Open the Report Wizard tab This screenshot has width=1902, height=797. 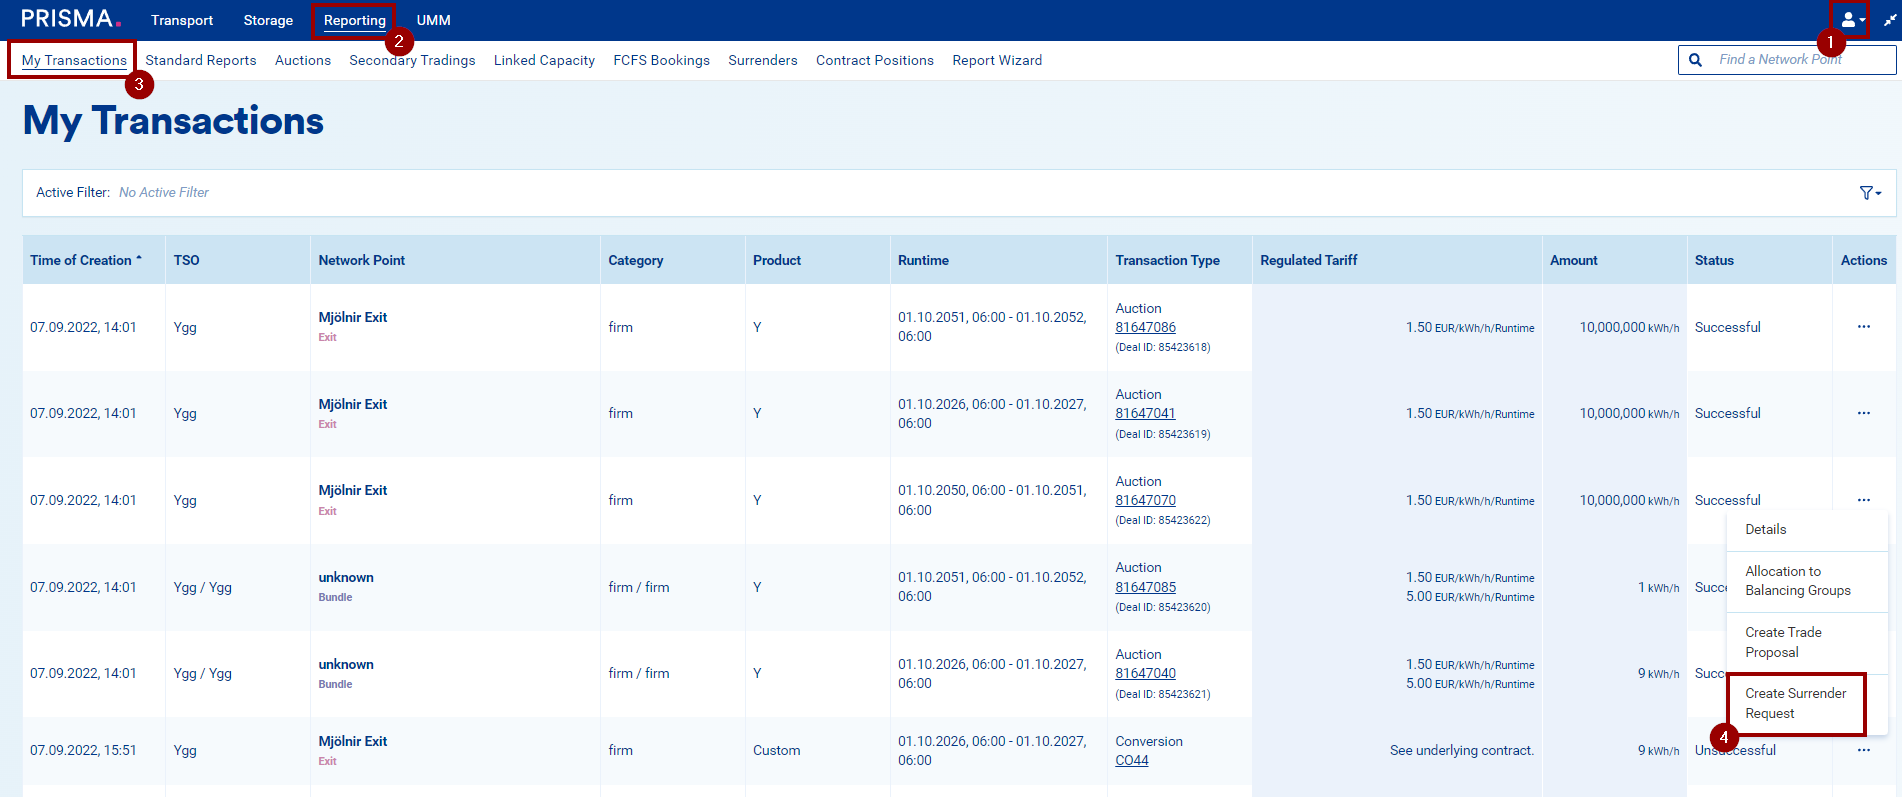pyautogui.click(x=996, y=60)
